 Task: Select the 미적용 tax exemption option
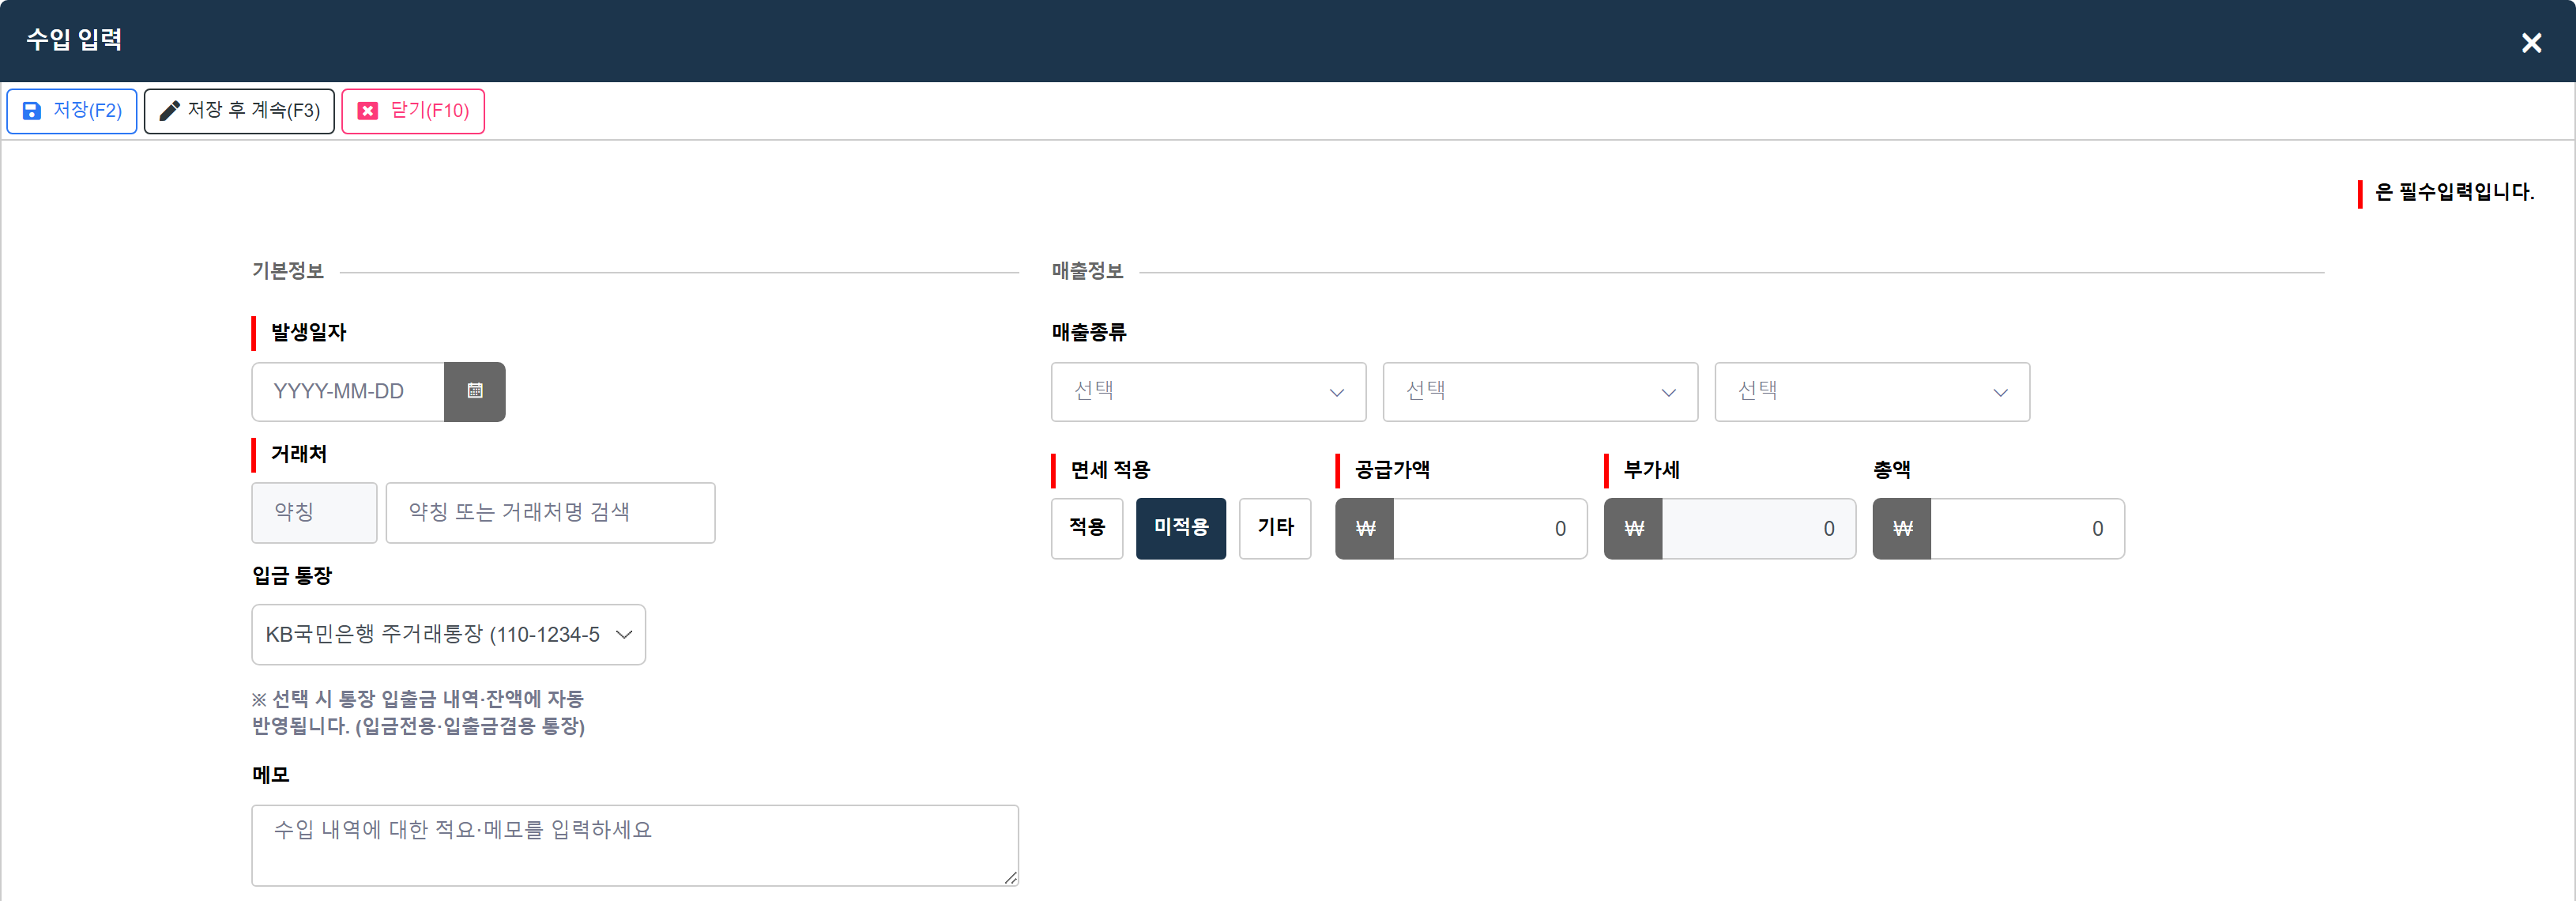(1181, 528)
